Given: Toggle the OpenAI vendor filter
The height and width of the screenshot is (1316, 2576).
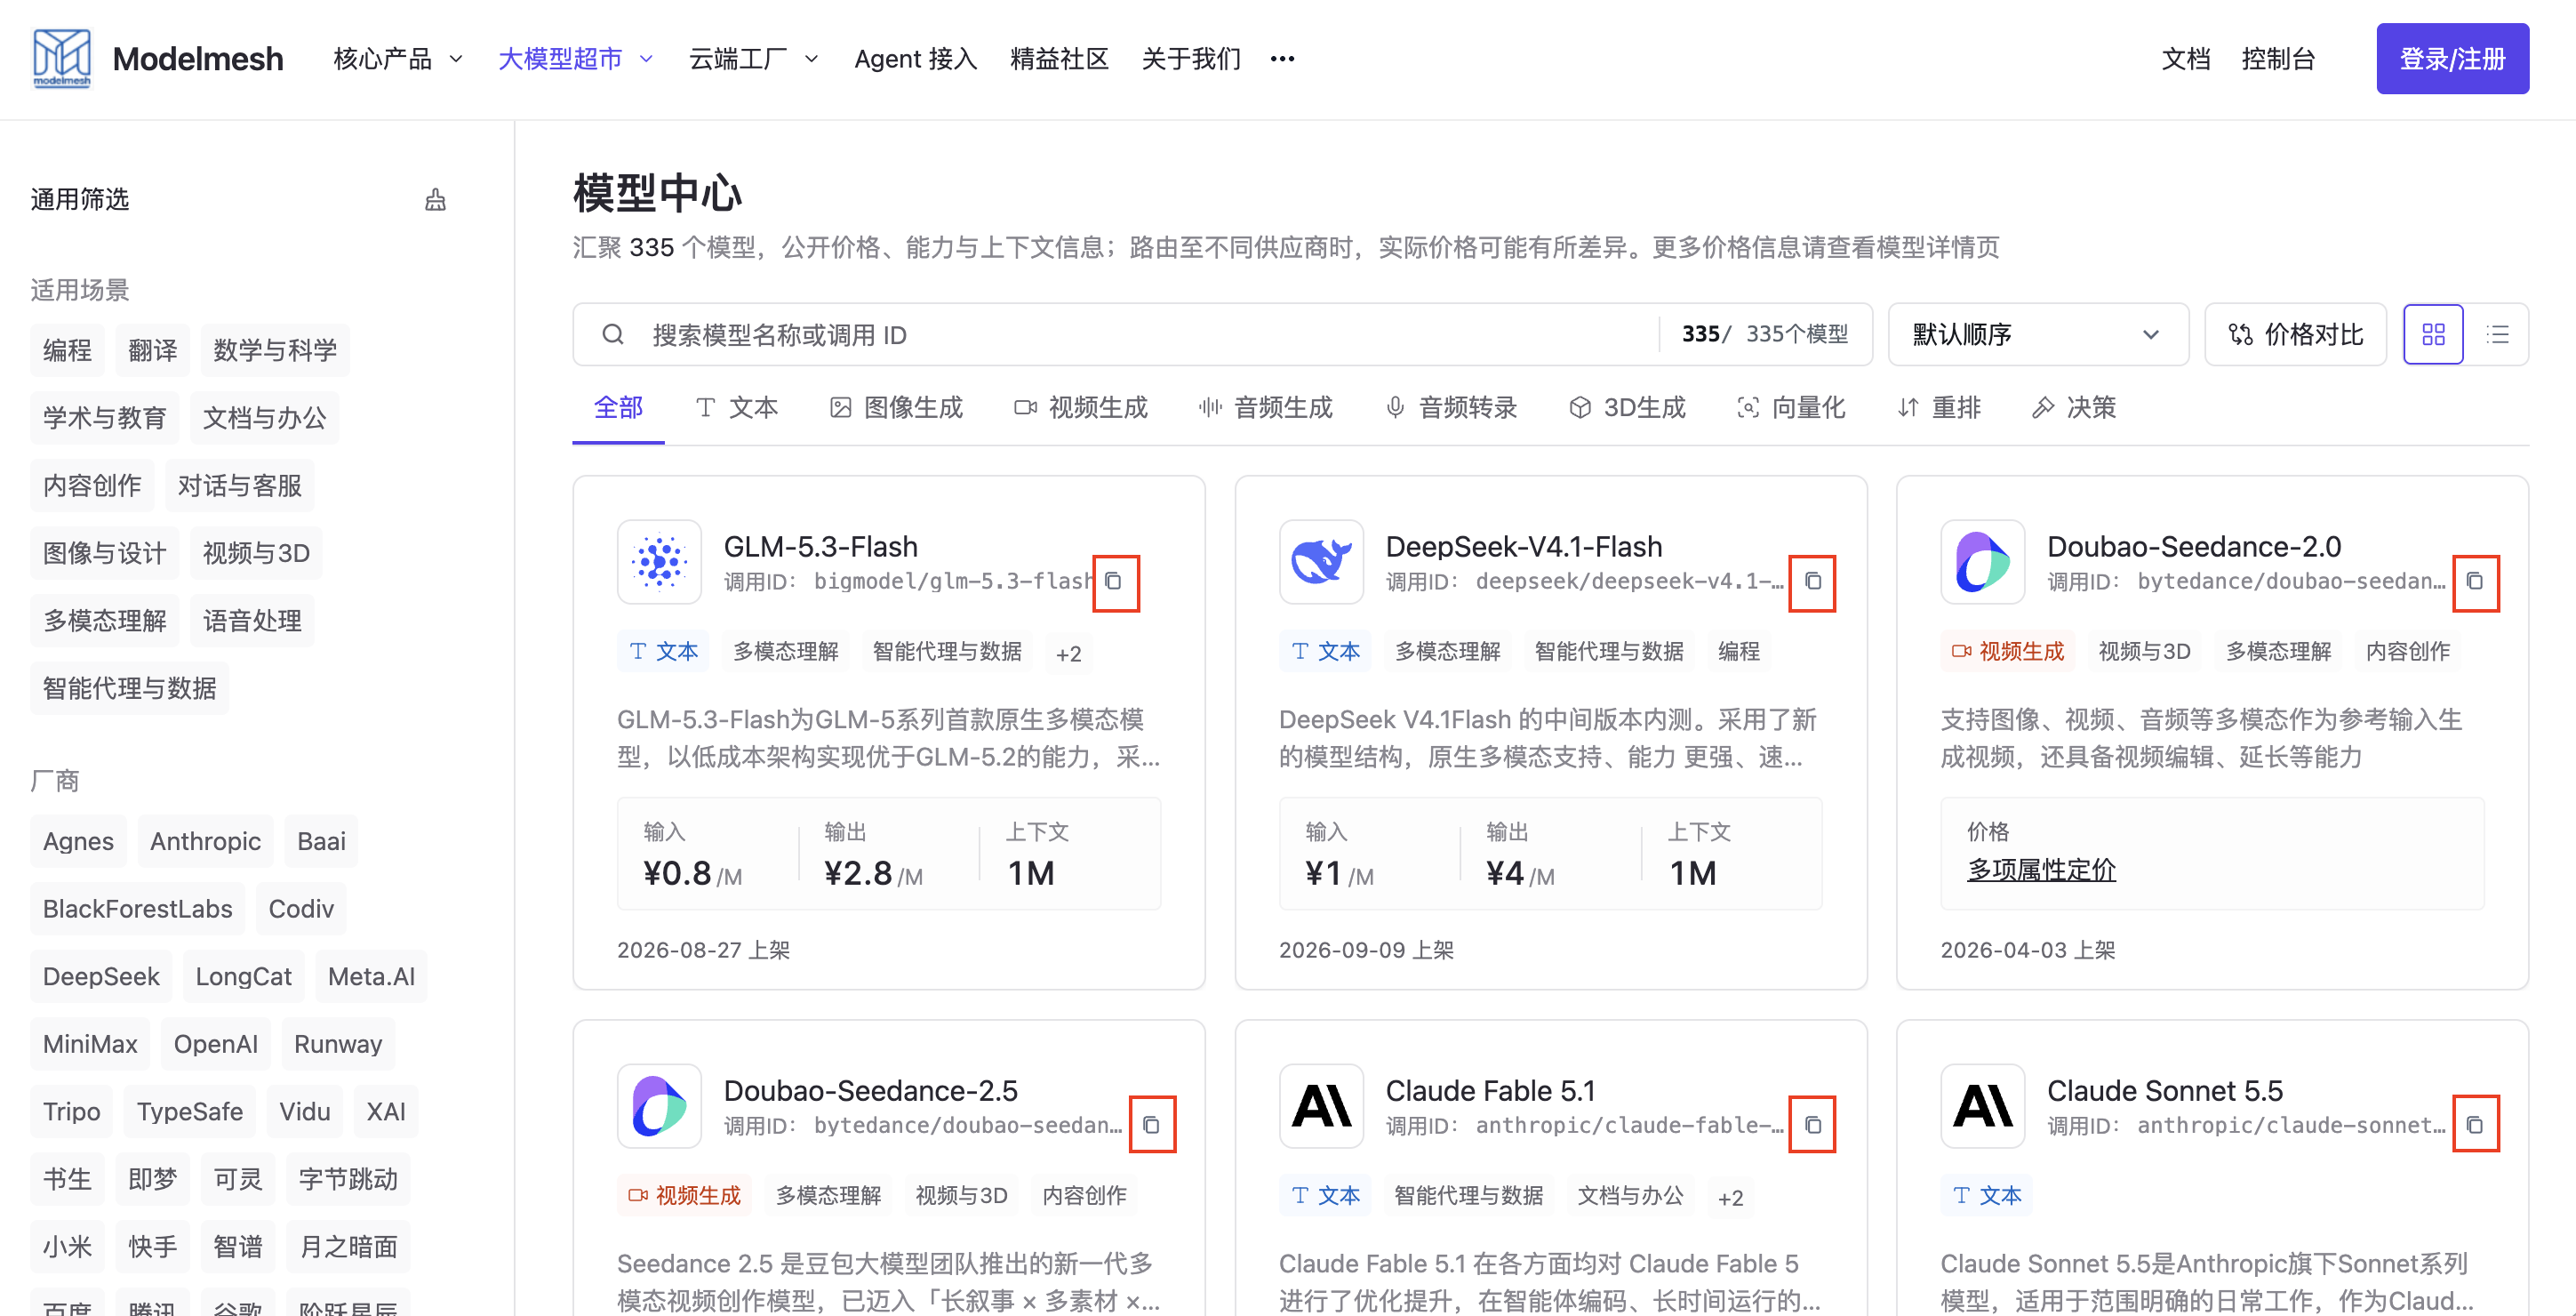Looking at the screenshot, I should (x=215, y=1044).
